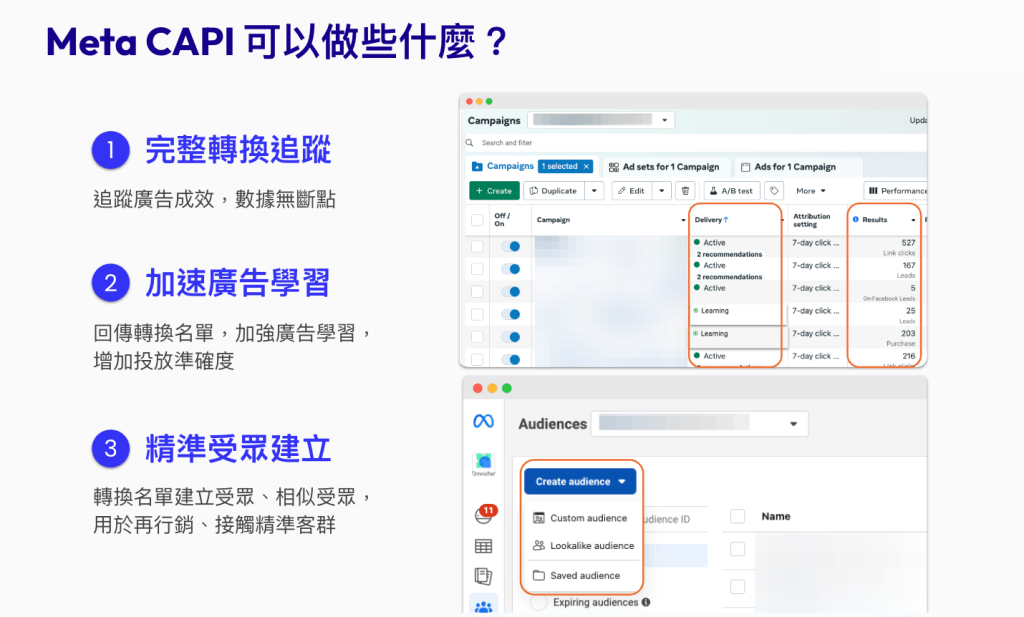Click the Meta logo in Audiences window

click(483, 422)
